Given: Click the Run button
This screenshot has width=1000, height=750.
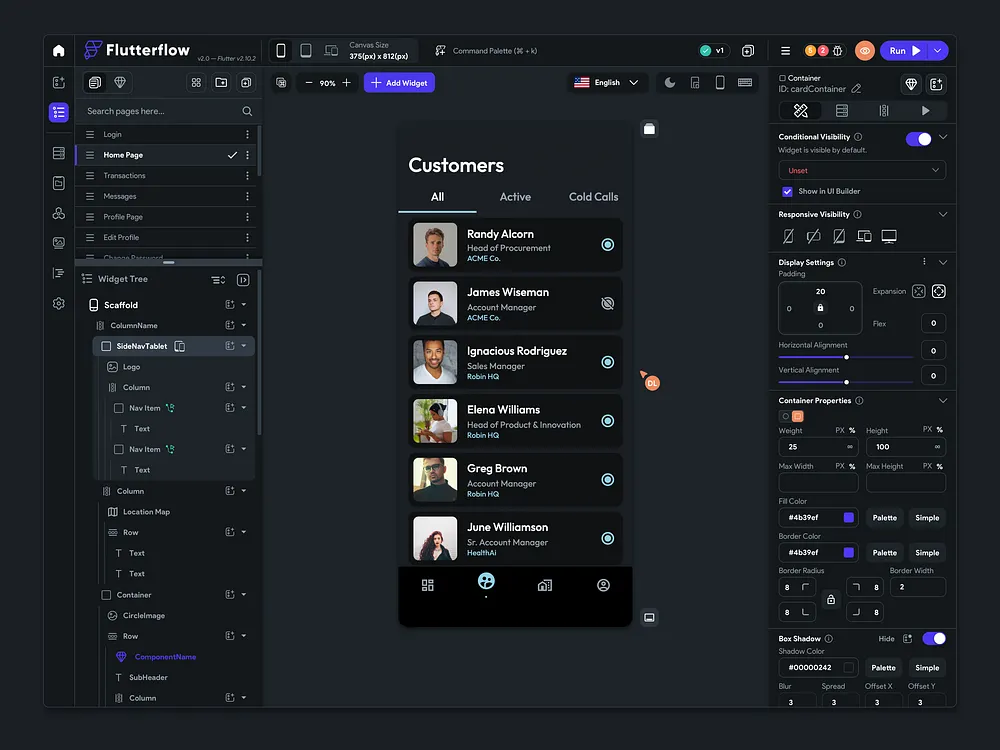Looking at the screenshot, I should click(x=899, y=50).
